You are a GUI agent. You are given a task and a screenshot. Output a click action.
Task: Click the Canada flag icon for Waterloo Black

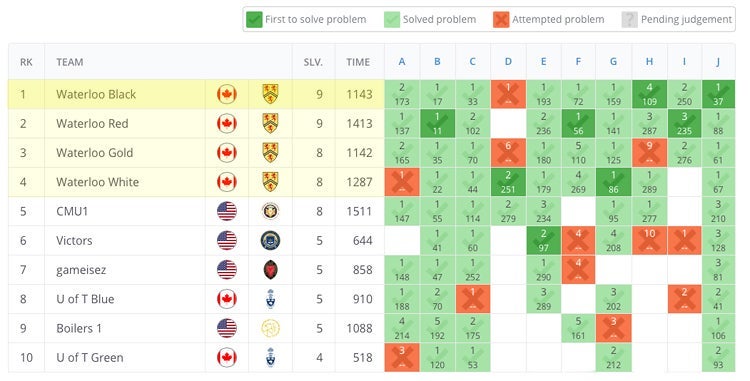[x=227, y=94]
